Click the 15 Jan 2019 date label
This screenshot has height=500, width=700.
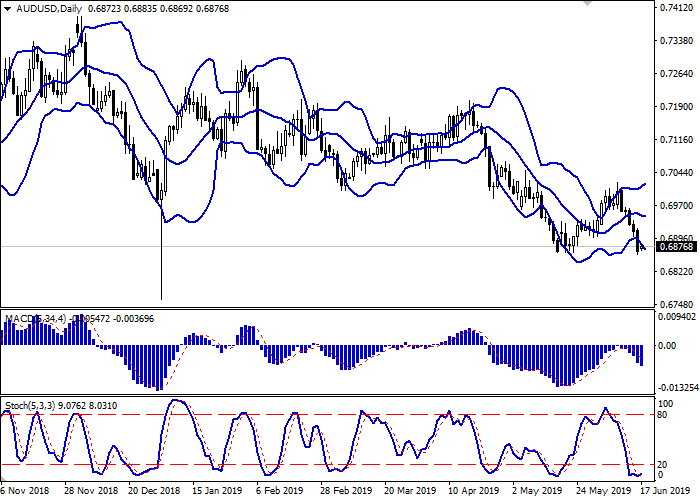tap(216, 491)
